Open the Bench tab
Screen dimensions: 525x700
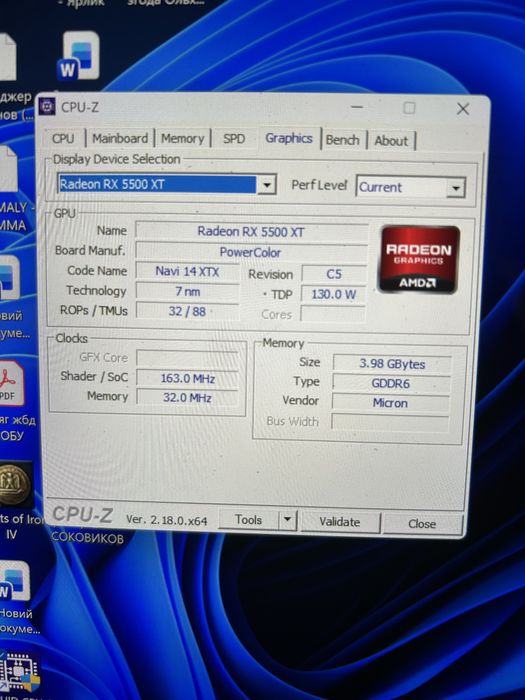[x=342, y=140]
